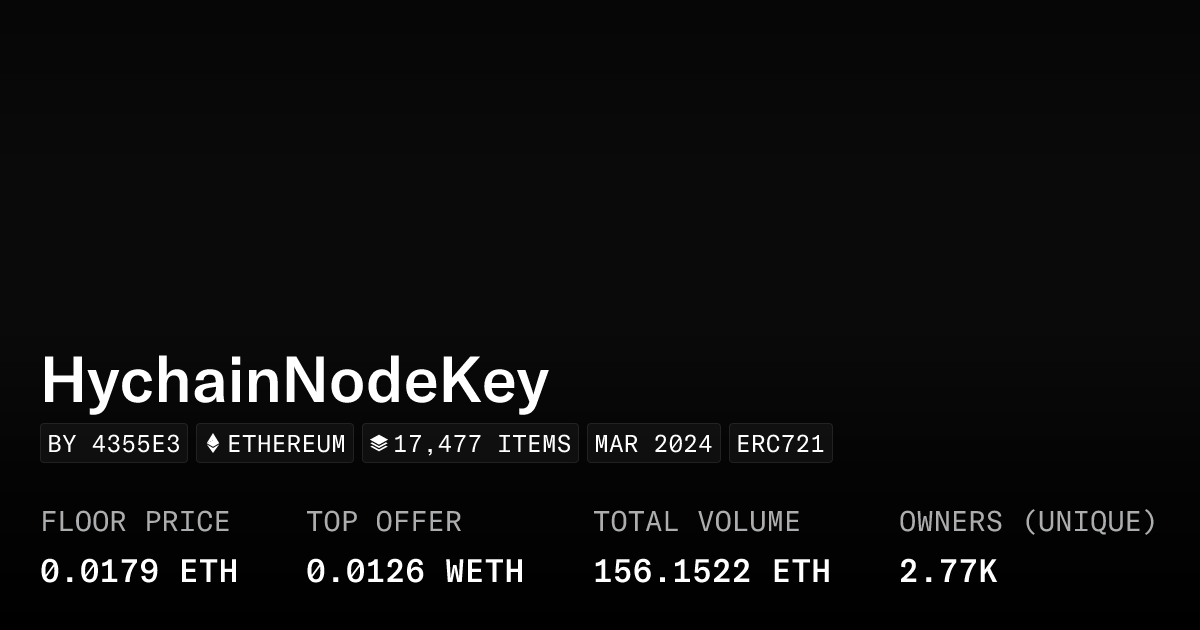
Task: Select the MAR 2024 creation date badge
Action: tap(653, 443)
